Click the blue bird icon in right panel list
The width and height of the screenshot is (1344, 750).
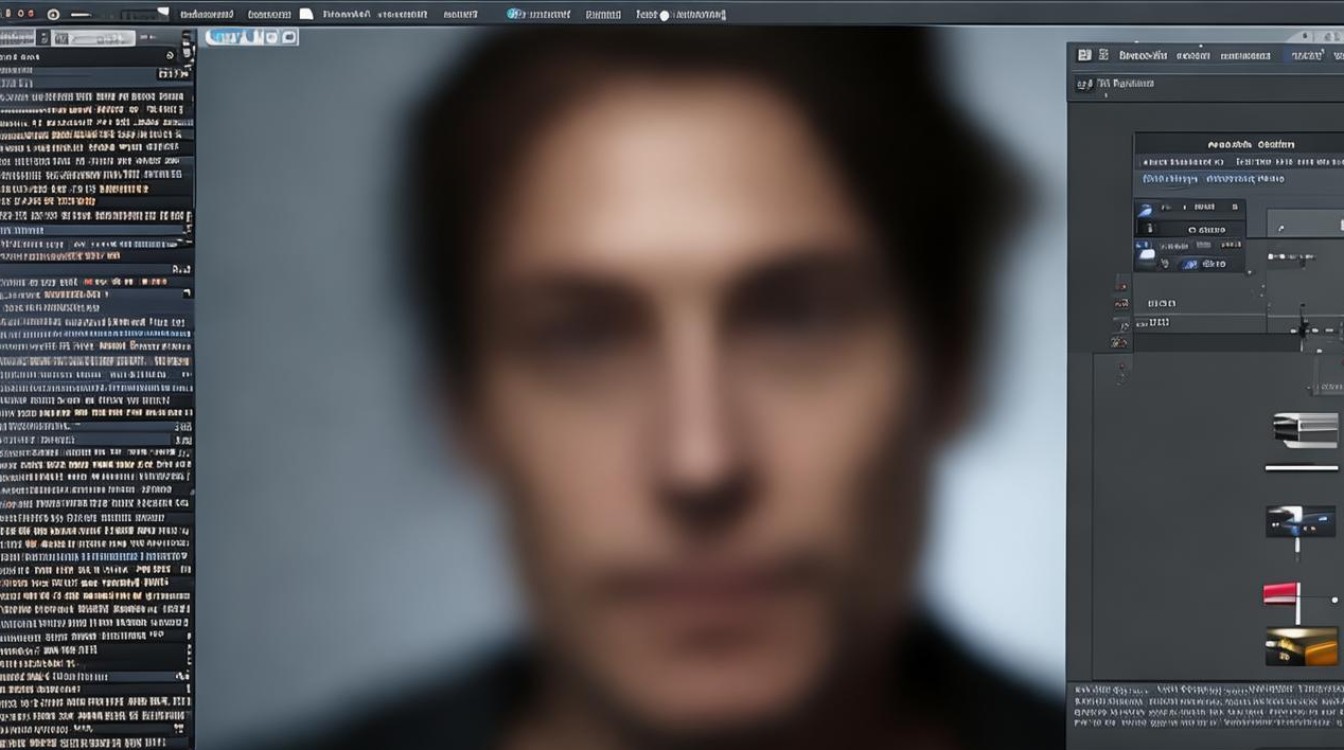point(1146,210)
